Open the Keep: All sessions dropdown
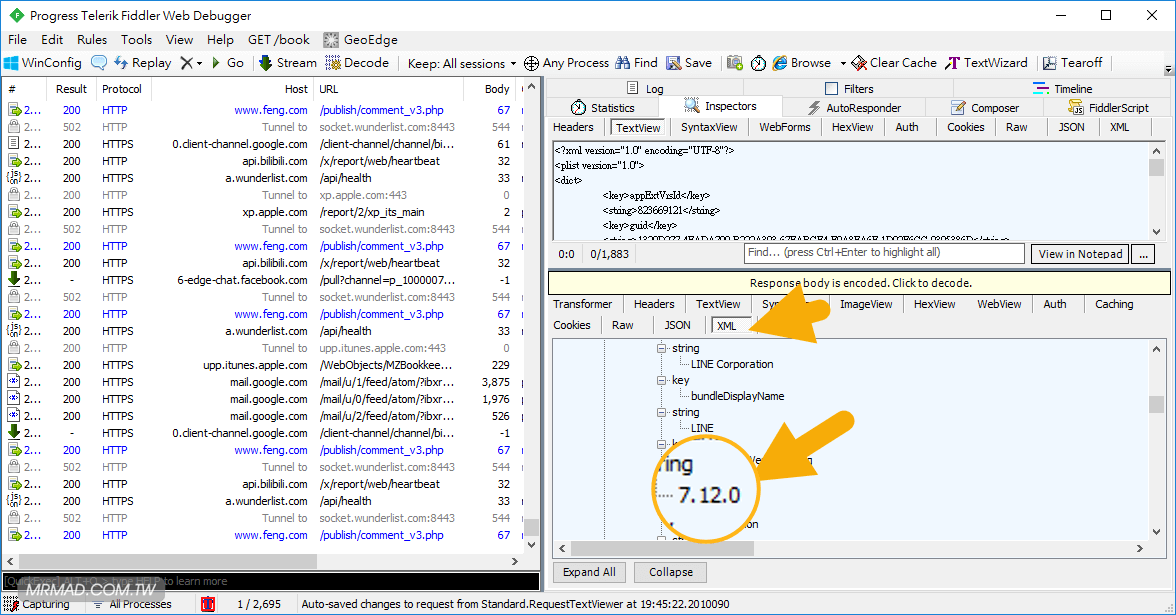This screenshot has height=615, width=1176. 462,63
